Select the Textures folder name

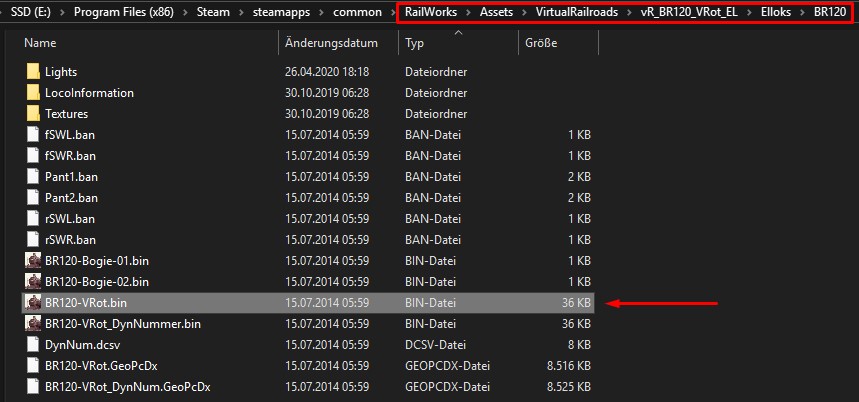point(66,114)
